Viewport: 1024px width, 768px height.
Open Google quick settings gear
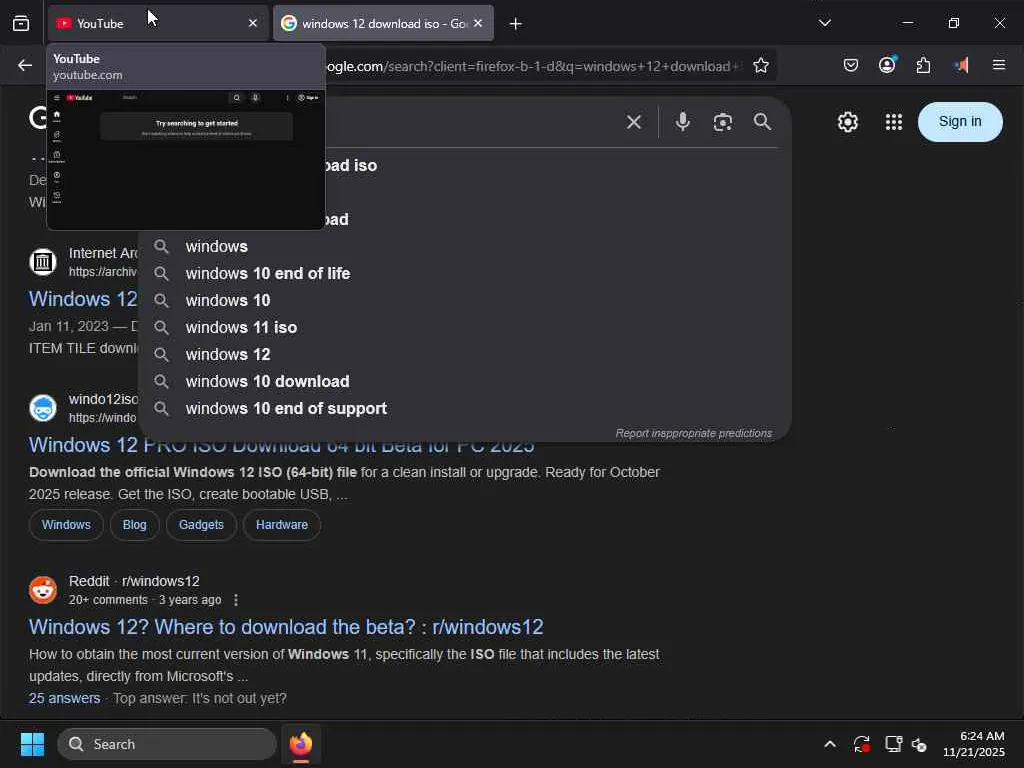(848, 122)
